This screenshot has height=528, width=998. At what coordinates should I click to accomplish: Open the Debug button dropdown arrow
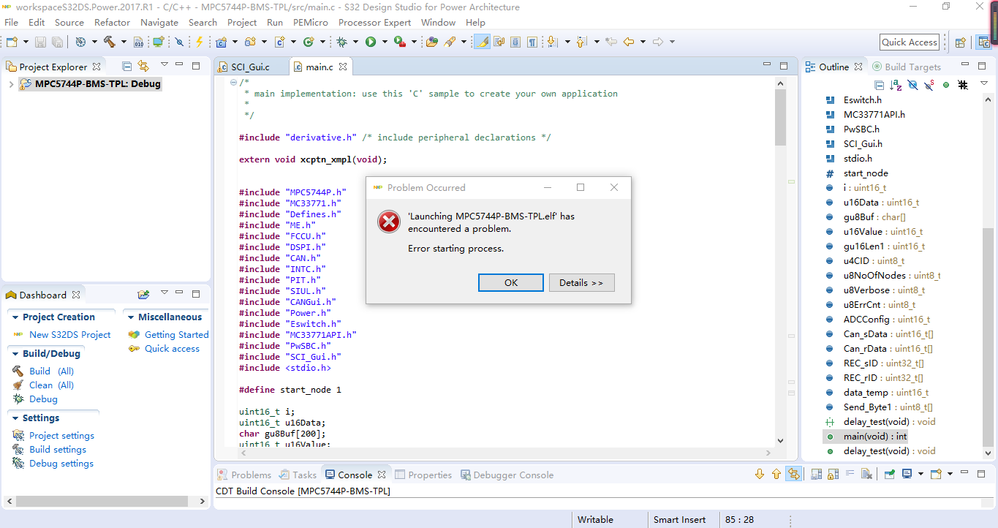pos(356,42)
